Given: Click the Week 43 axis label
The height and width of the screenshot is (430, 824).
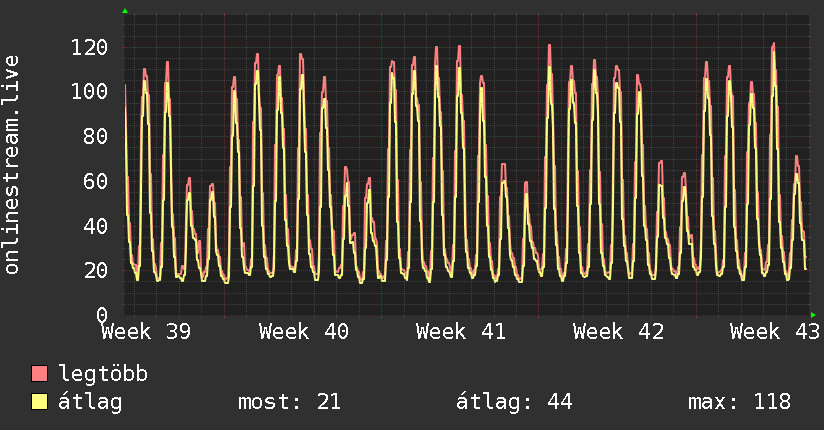Looking at the screenshot, I should point(775,332).
